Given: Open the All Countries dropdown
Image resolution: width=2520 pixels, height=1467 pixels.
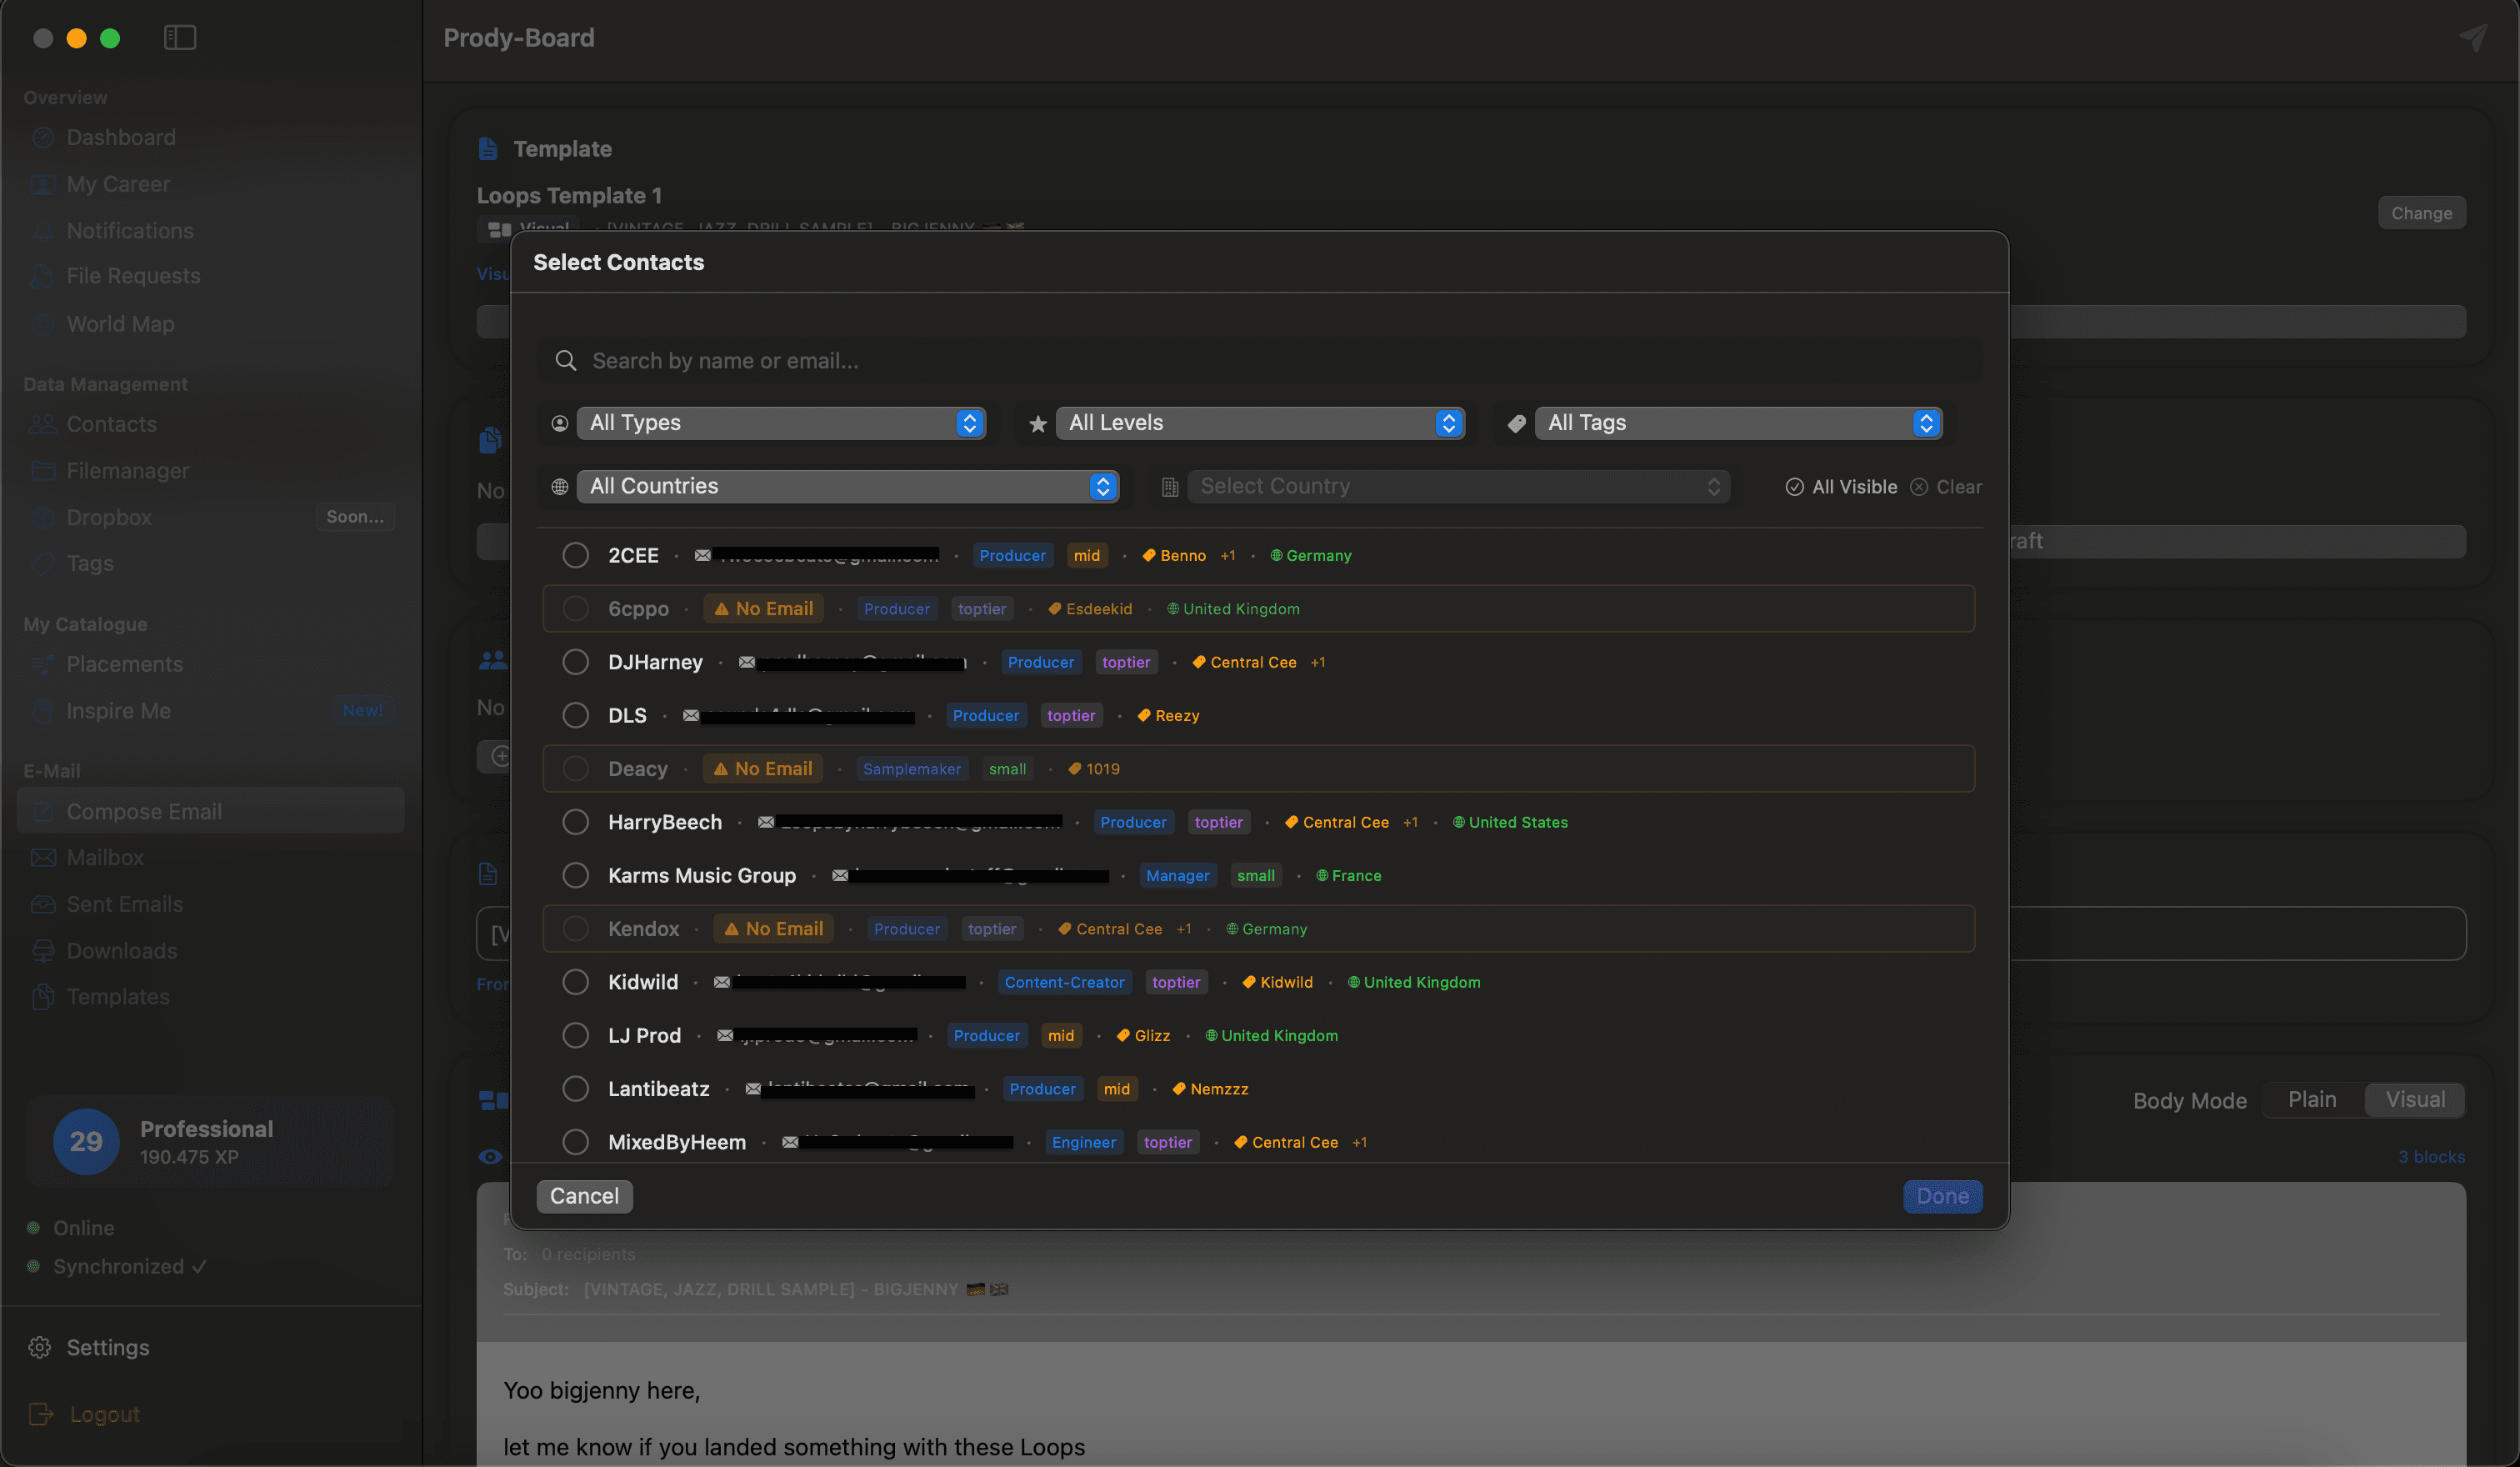Looking at the screenshot, I should 846,486.
